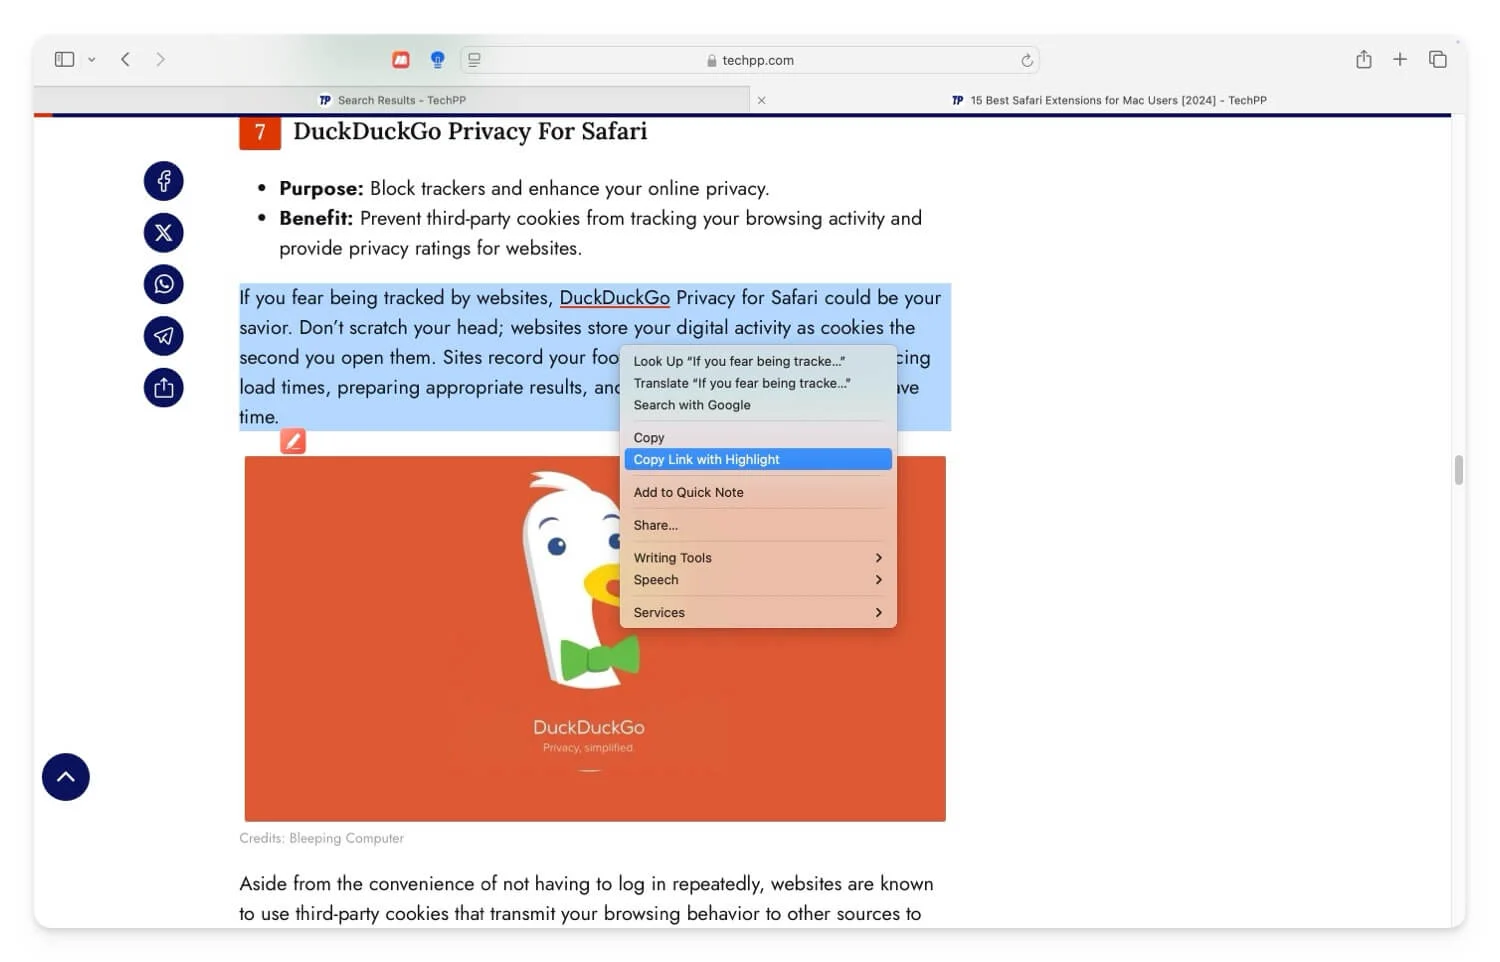Click the red pencil edit icon
The height and width of the screenshot is (962, 1500).
point(293,441)
